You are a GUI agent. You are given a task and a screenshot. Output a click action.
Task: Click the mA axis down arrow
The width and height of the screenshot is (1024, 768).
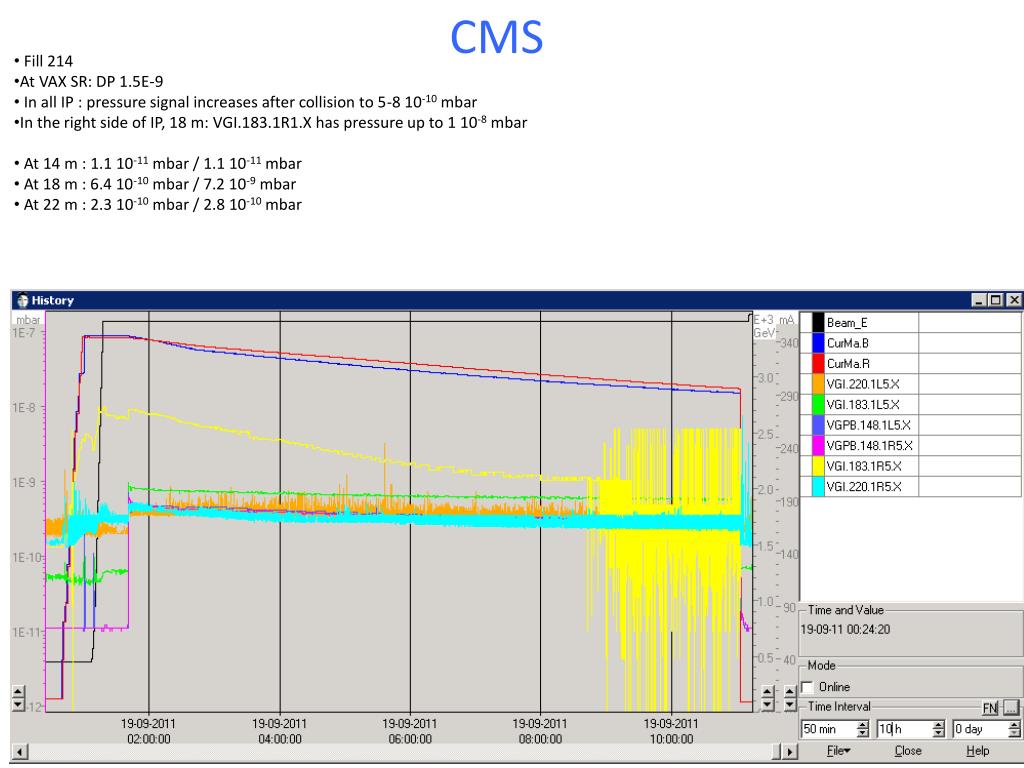tap(790, 705)
